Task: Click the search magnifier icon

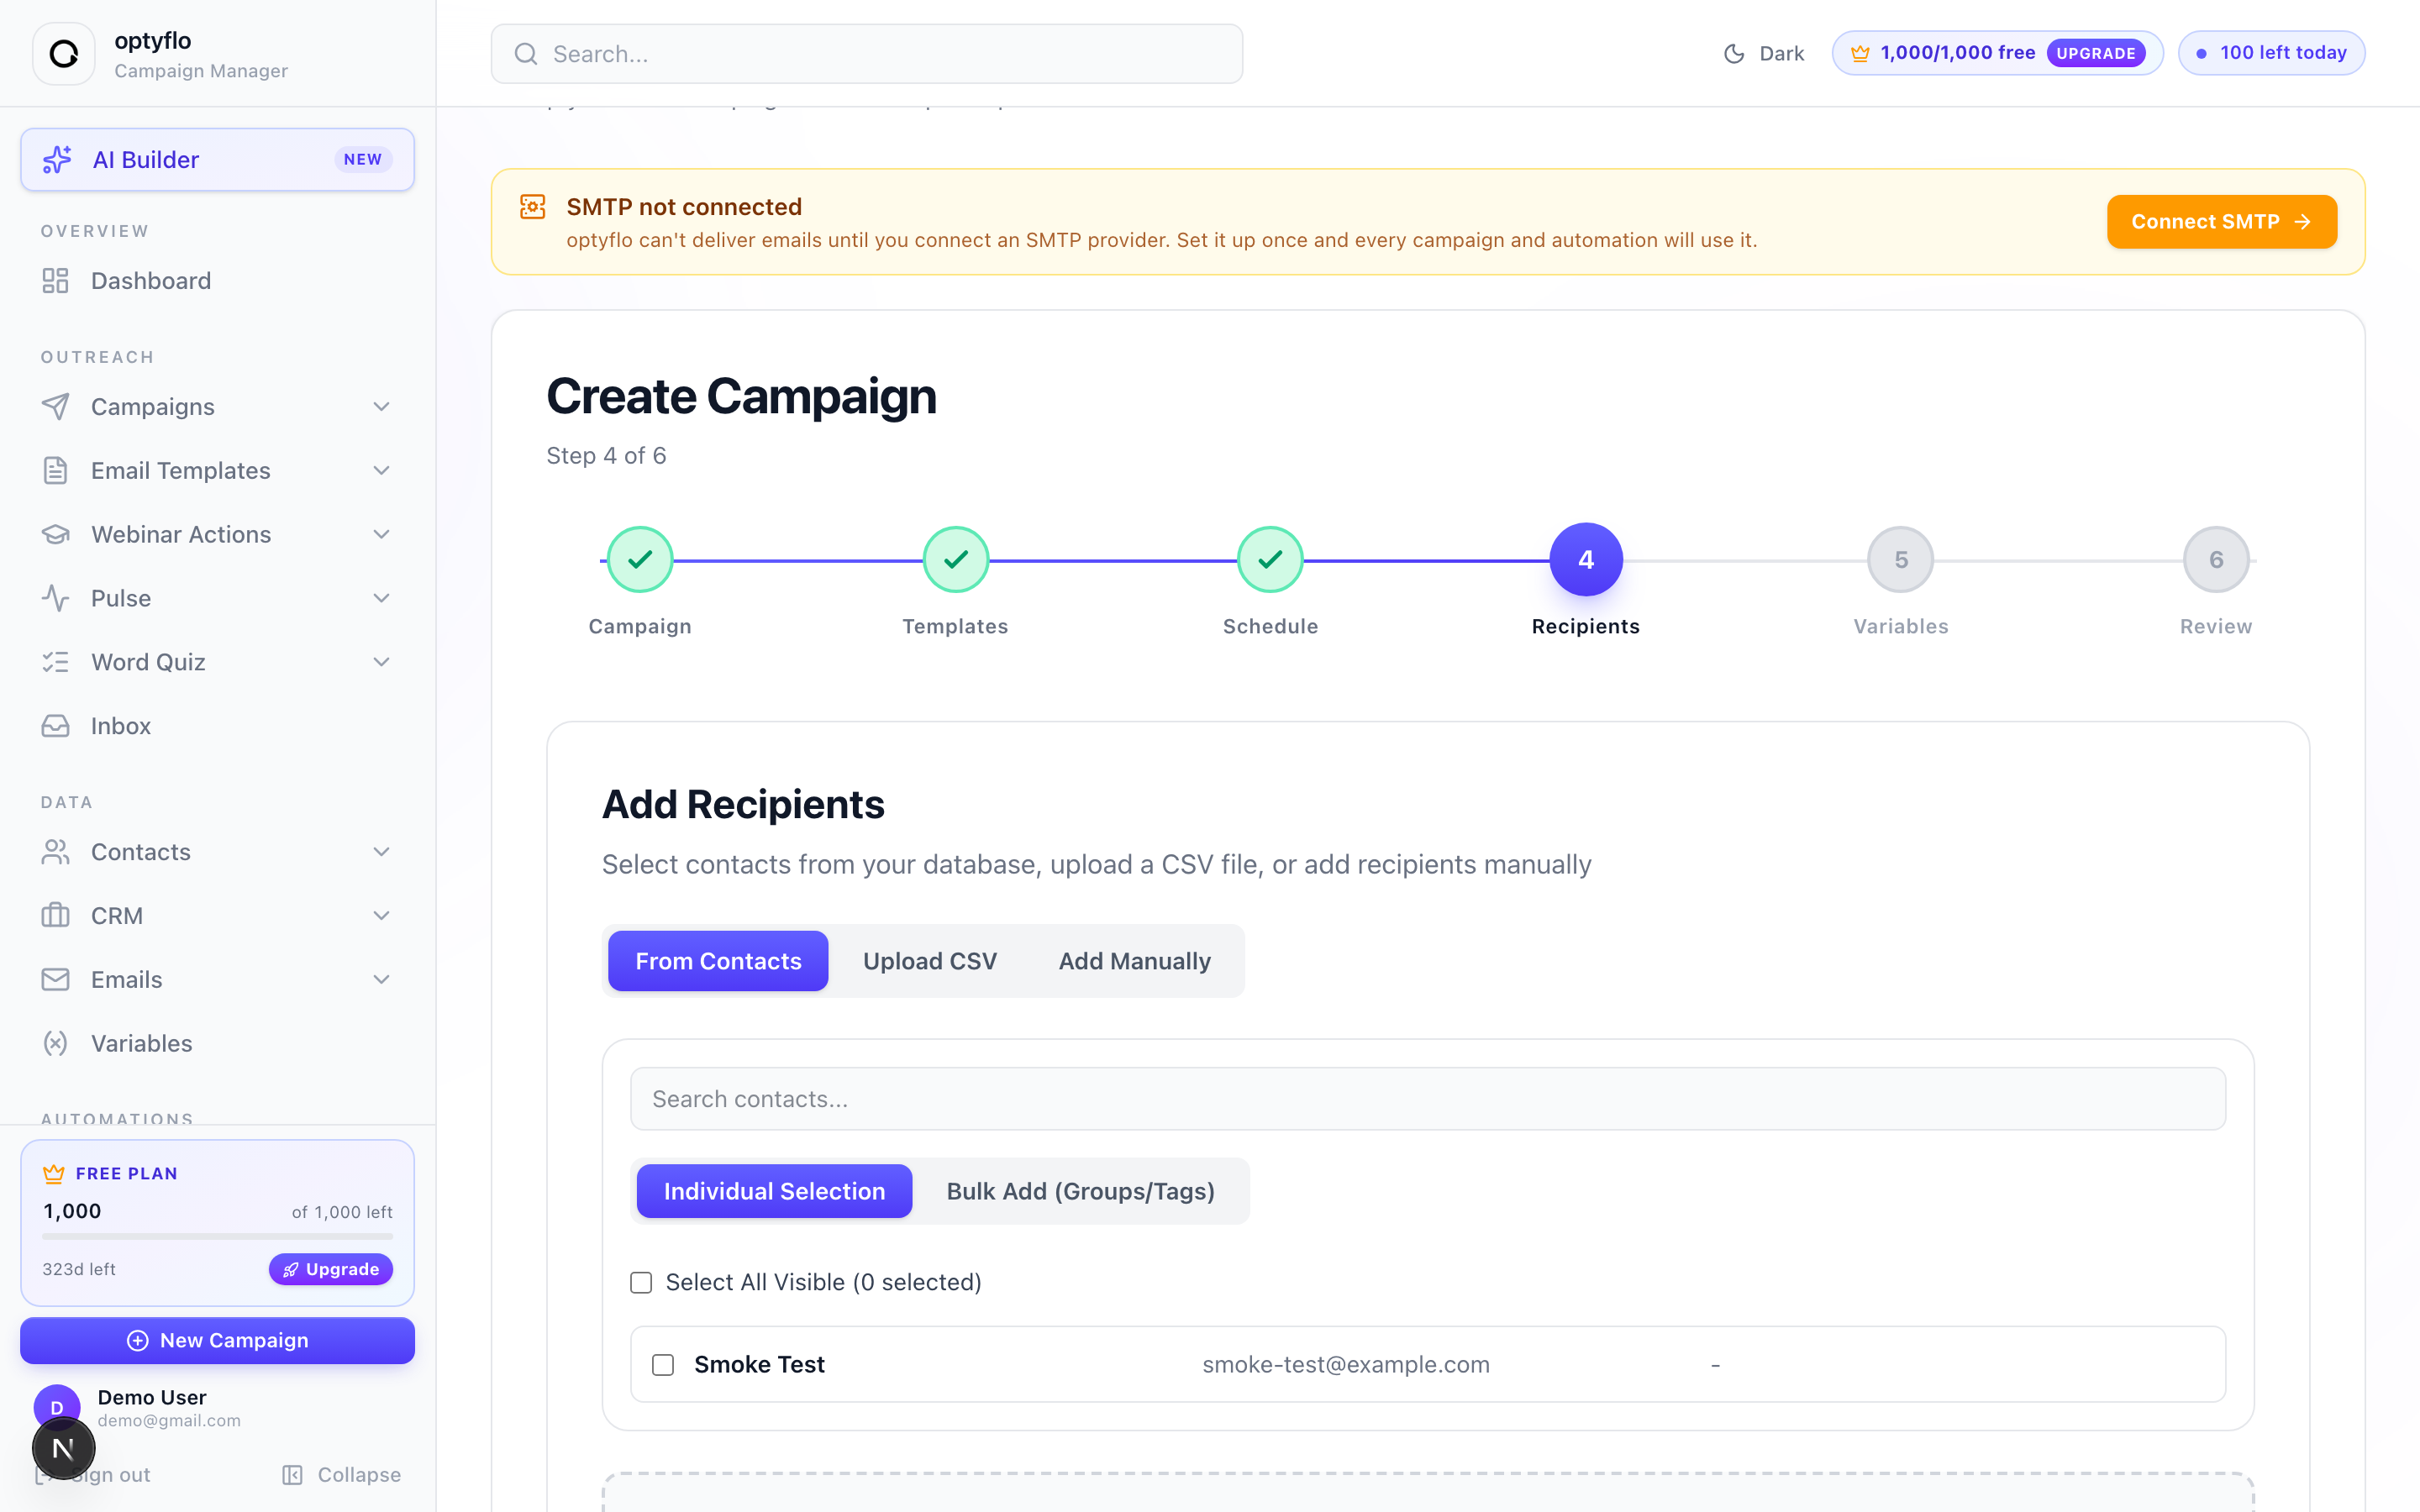Action: coord(526,54)
